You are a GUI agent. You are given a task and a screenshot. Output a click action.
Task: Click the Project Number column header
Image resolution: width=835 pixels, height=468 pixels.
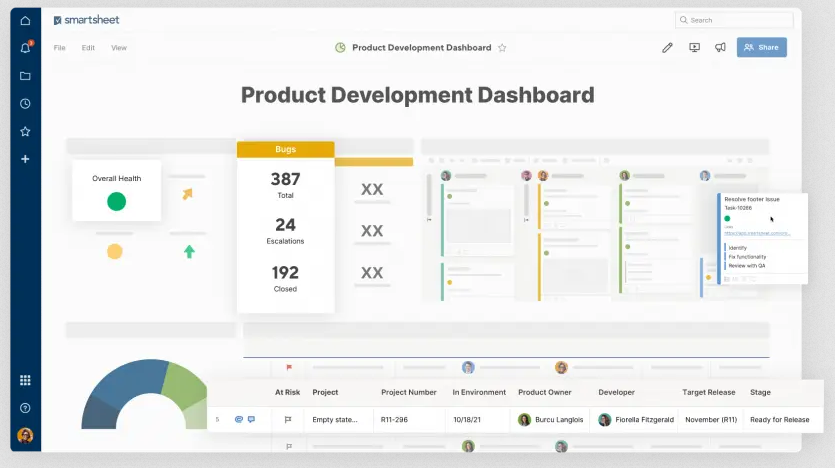click(x=408, y=392)
